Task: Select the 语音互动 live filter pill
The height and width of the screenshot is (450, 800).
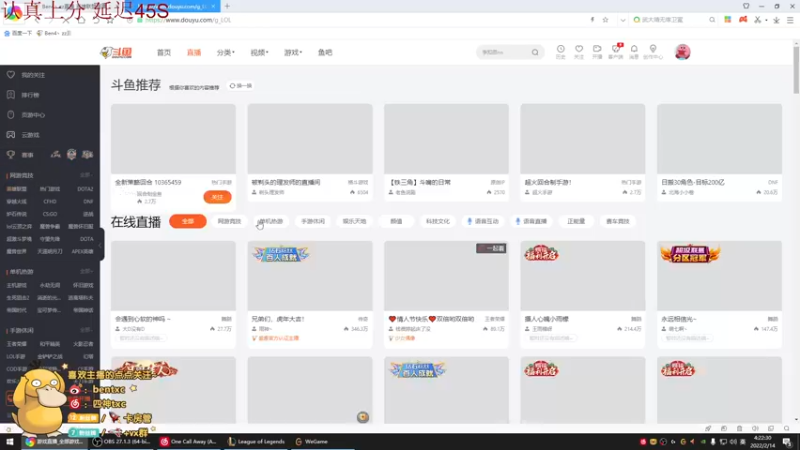Action: 483,221
